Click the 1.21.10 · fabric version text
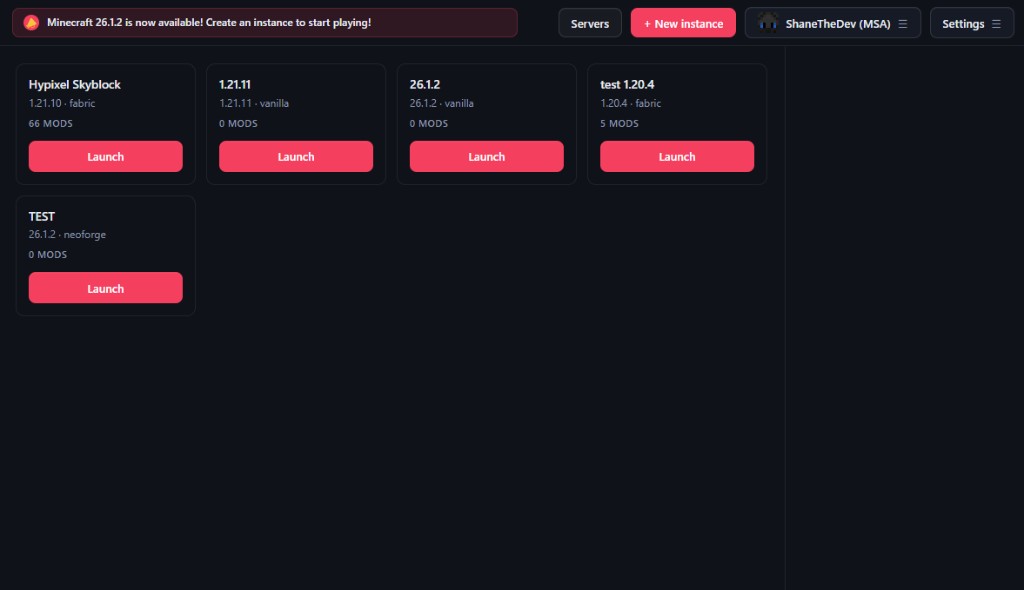1024x590 pixels. (x=62, y=103)
